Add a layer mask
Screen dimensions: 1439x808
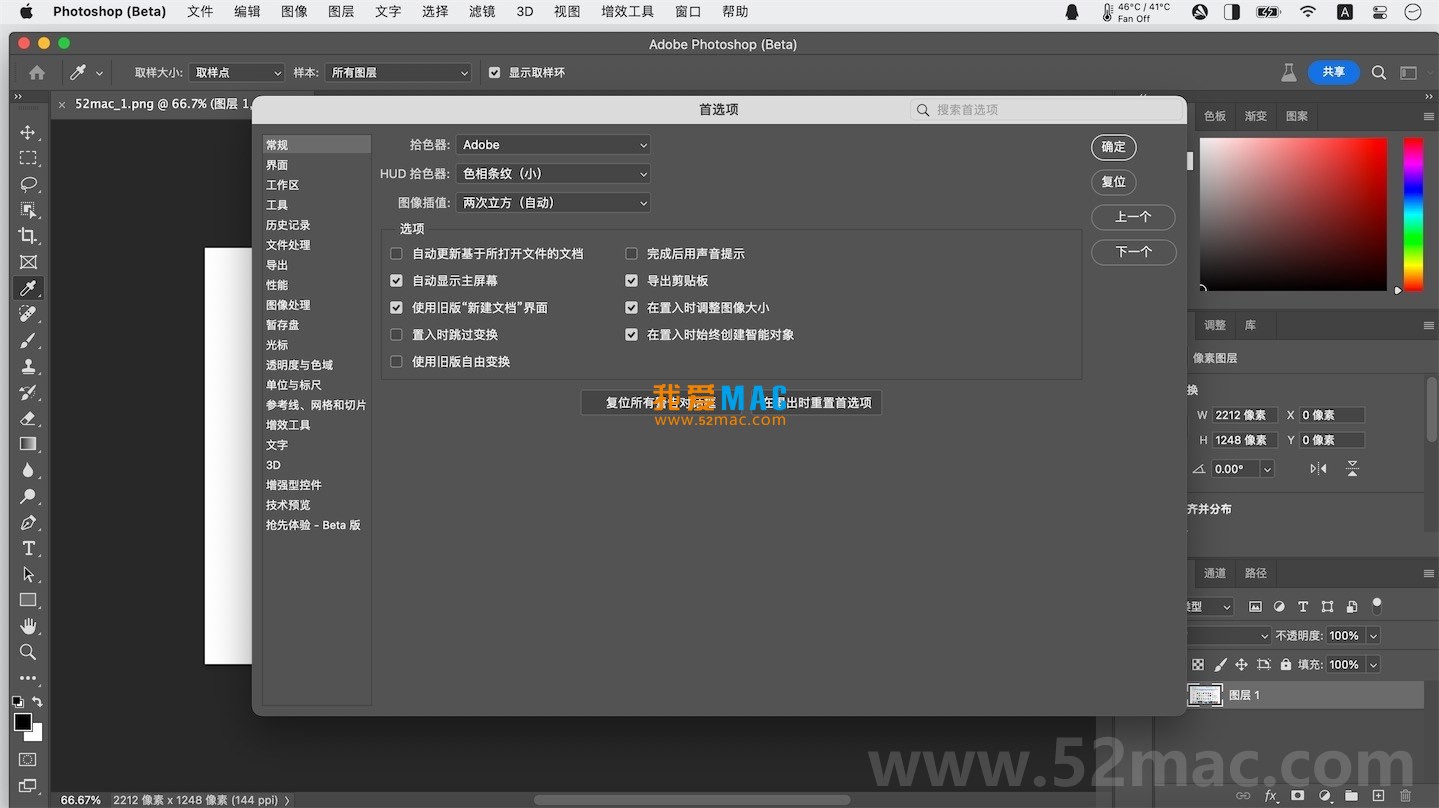1298,796
